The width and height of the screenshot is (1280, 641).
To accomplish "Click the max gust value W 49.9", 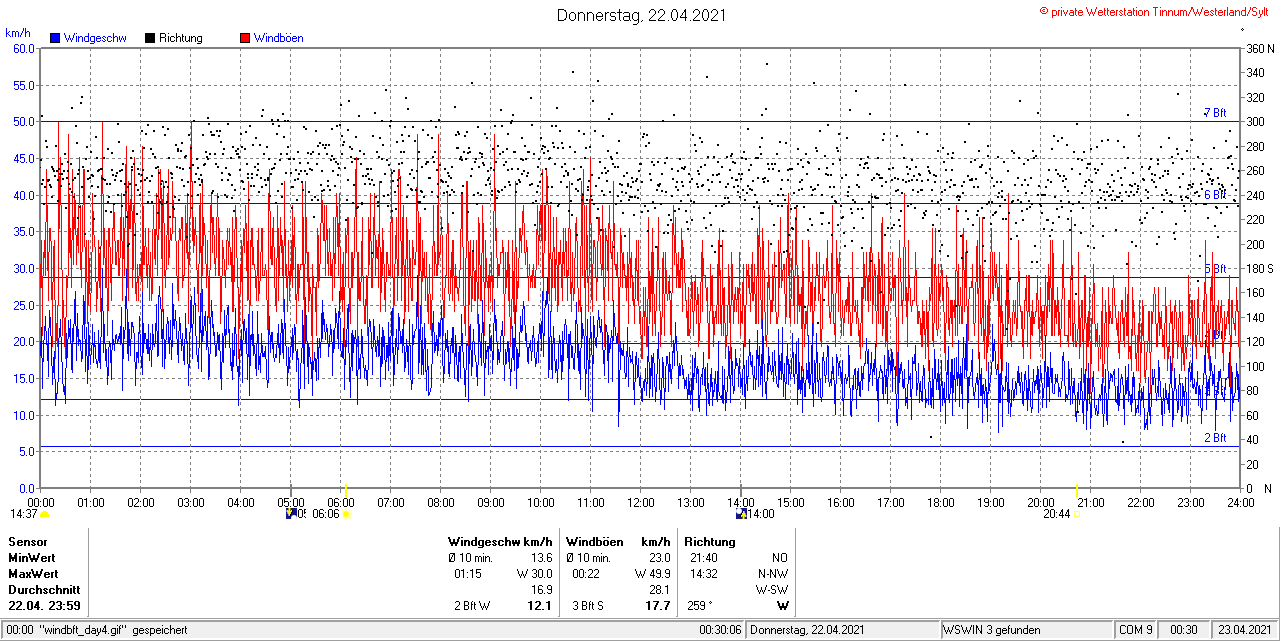I will pyautogui.click(x=652, y=574).
